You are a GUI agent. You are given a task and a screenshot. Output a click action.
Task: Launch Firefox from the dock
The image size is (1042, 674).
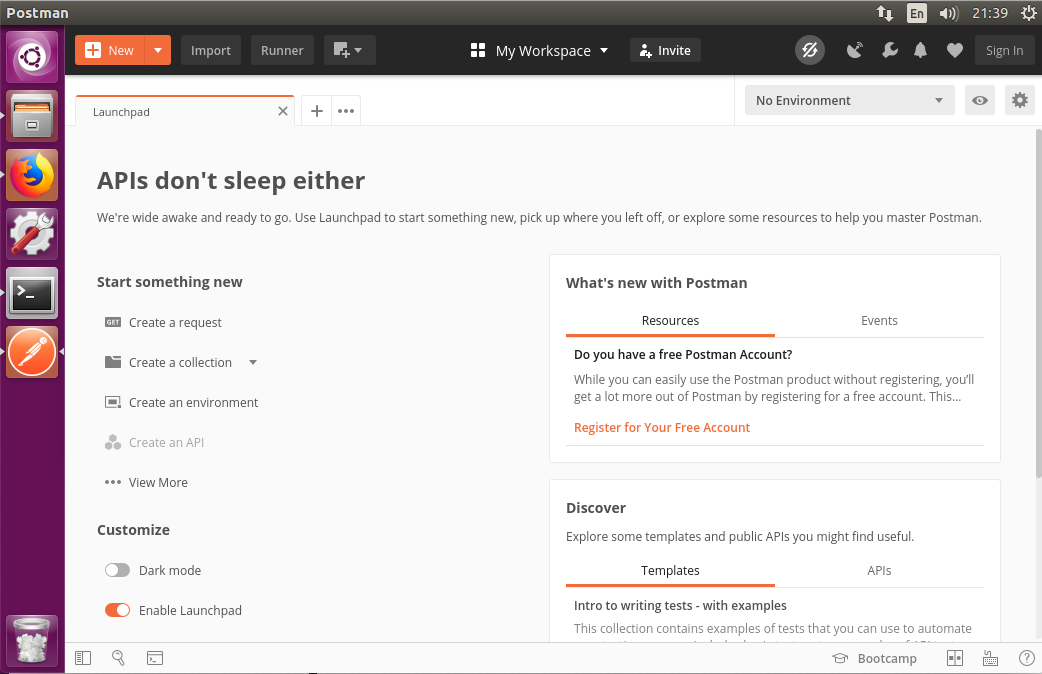(32, 175)
